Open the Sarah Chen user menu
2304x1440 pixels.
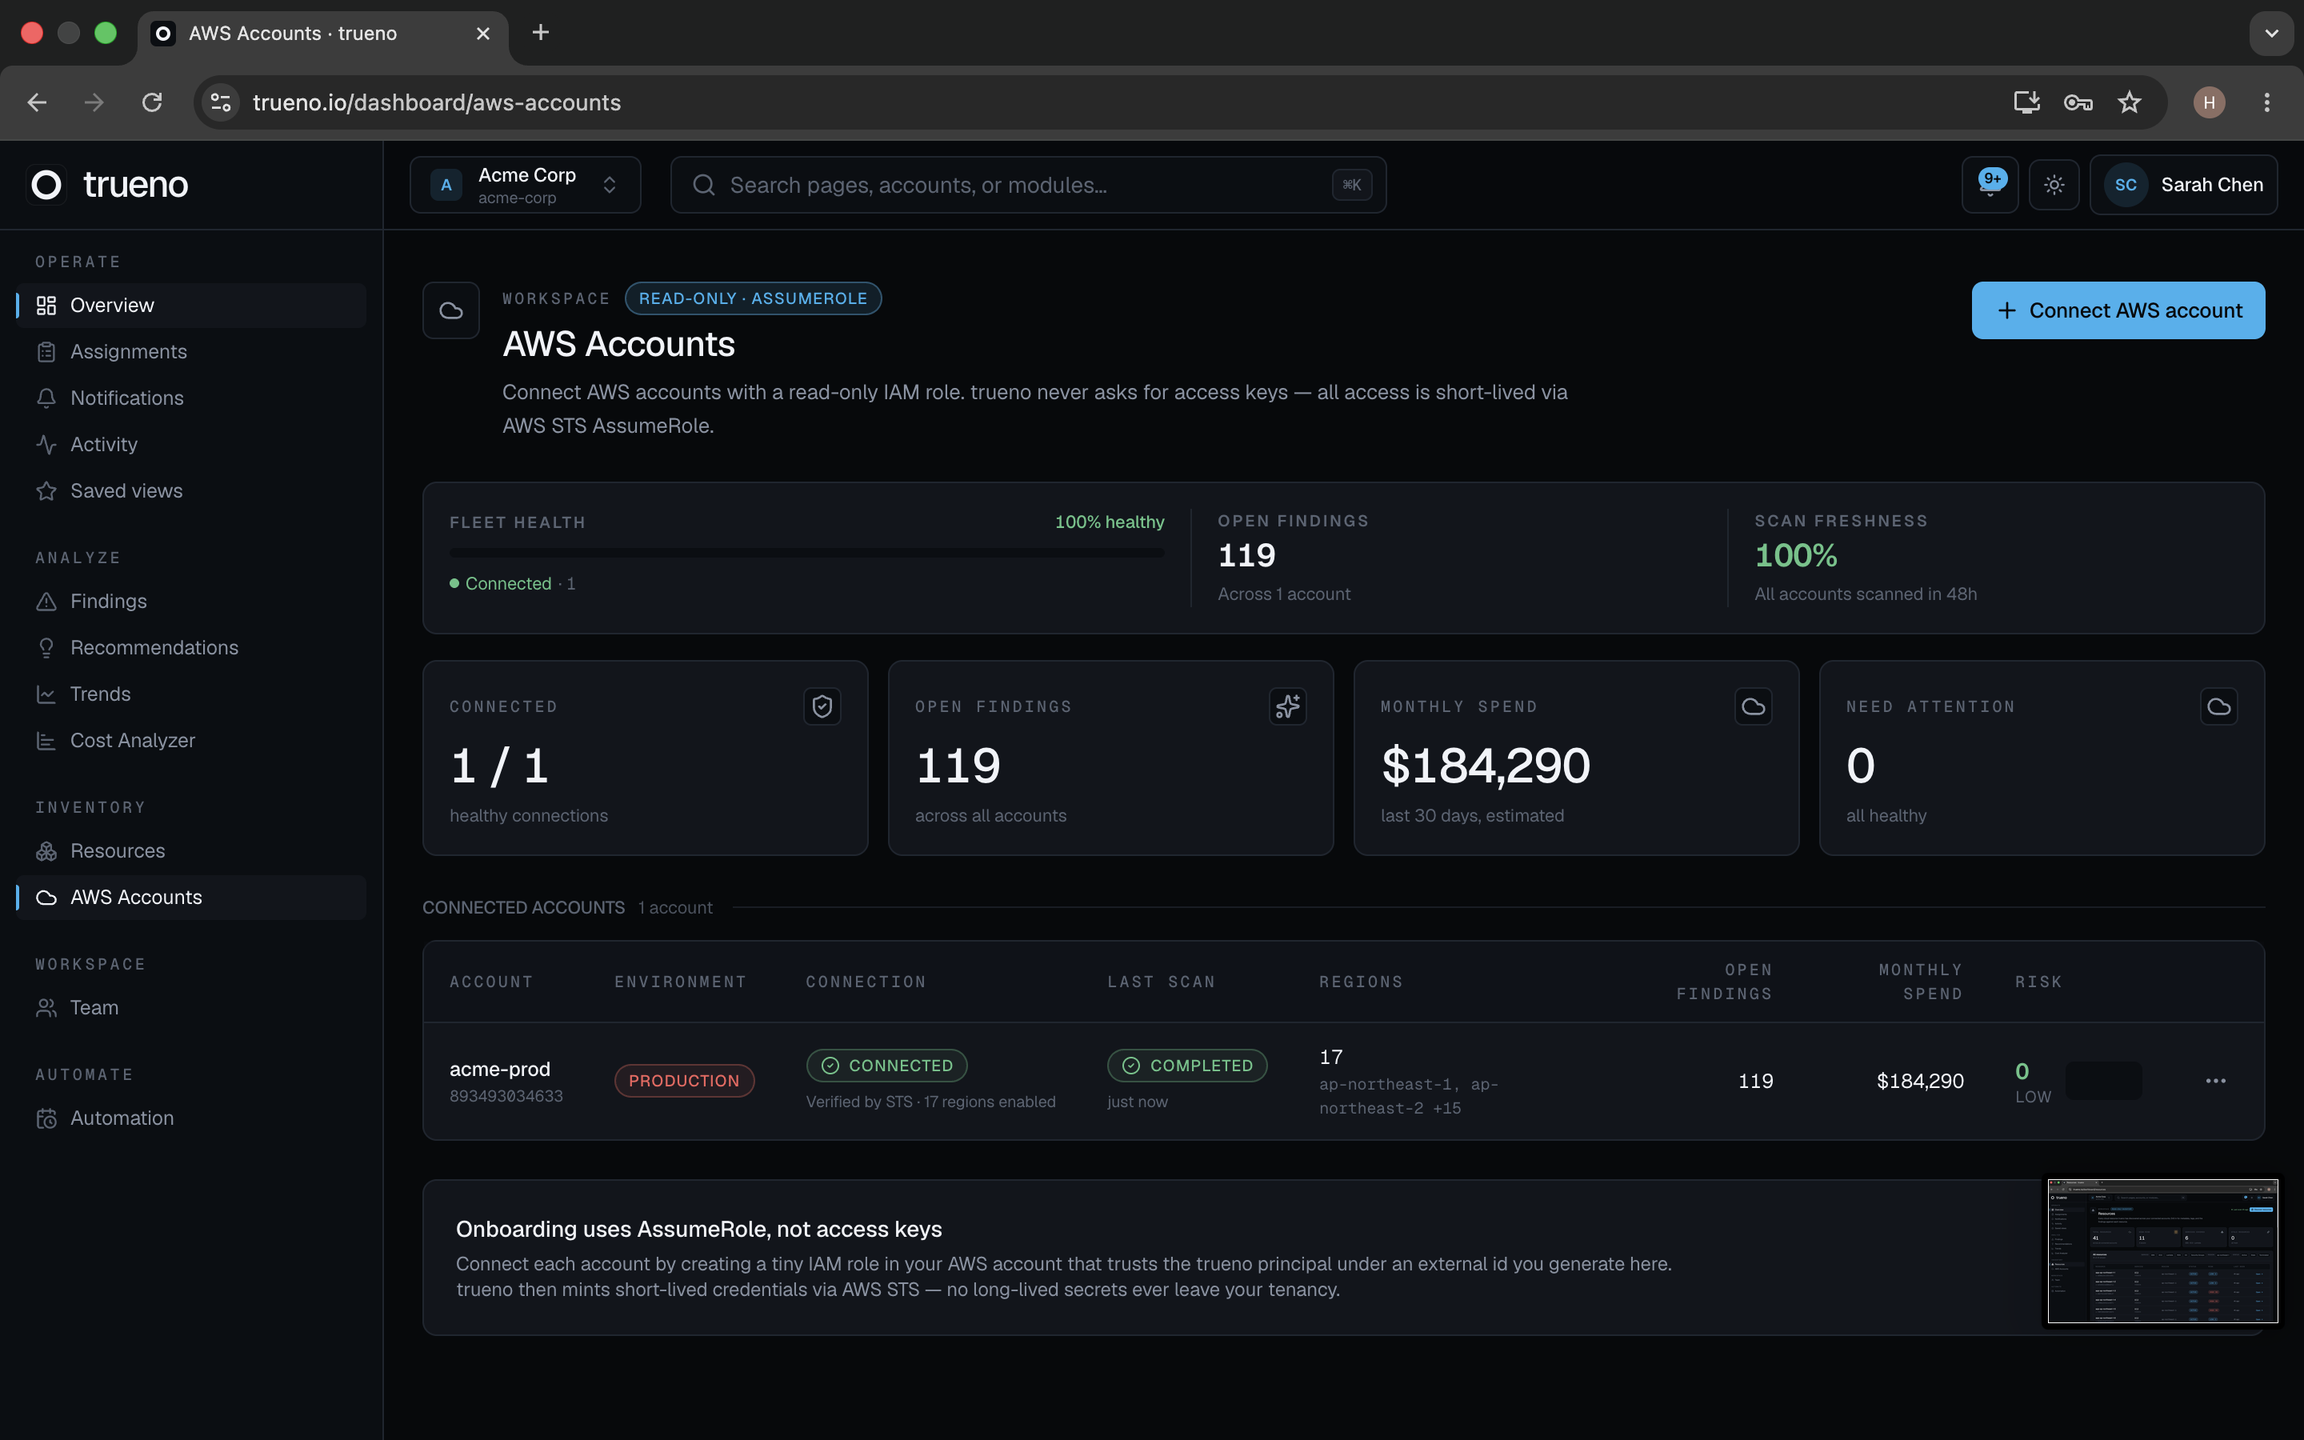(x=2184, y=185)
